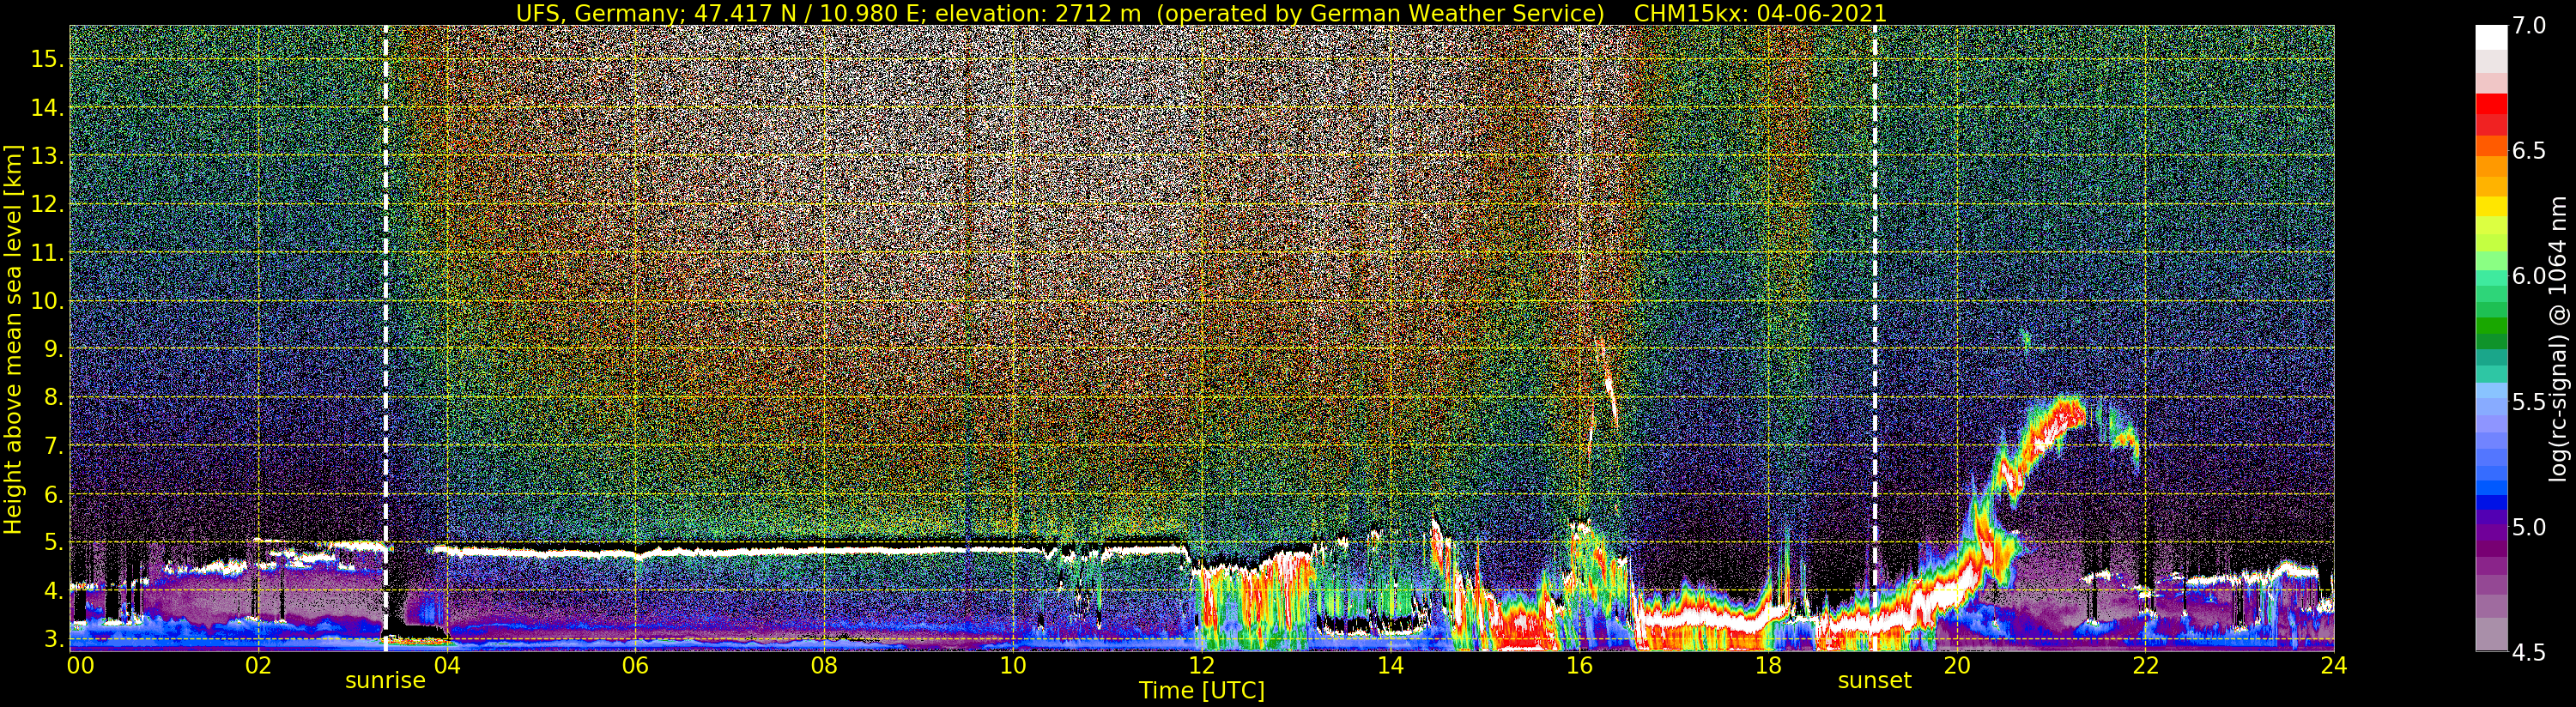
Task: Click the '4.5' colorbar tick value
Action: tap(2528, 653)
